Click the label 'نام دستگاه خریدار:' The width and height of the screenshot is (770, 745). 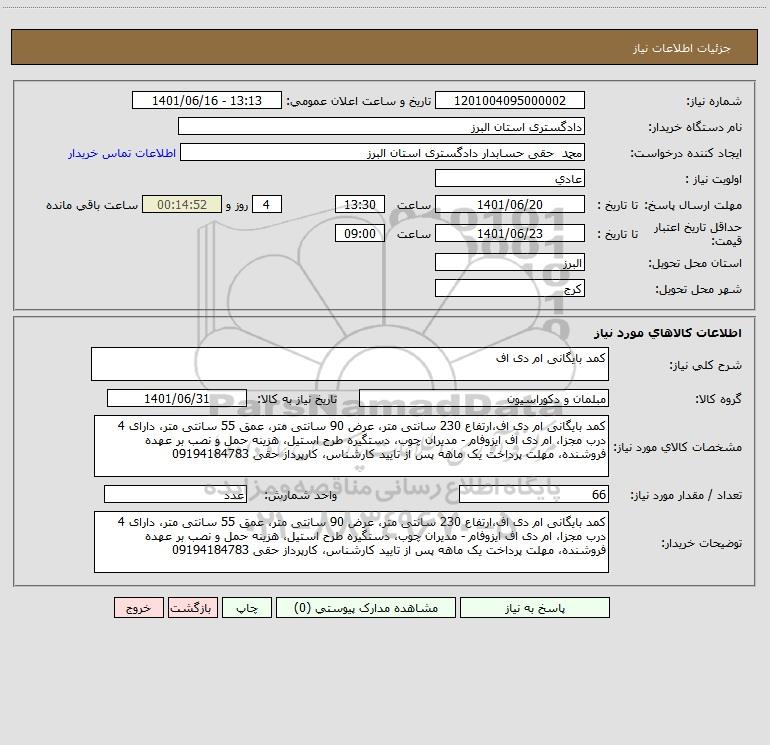pos(695,128)
